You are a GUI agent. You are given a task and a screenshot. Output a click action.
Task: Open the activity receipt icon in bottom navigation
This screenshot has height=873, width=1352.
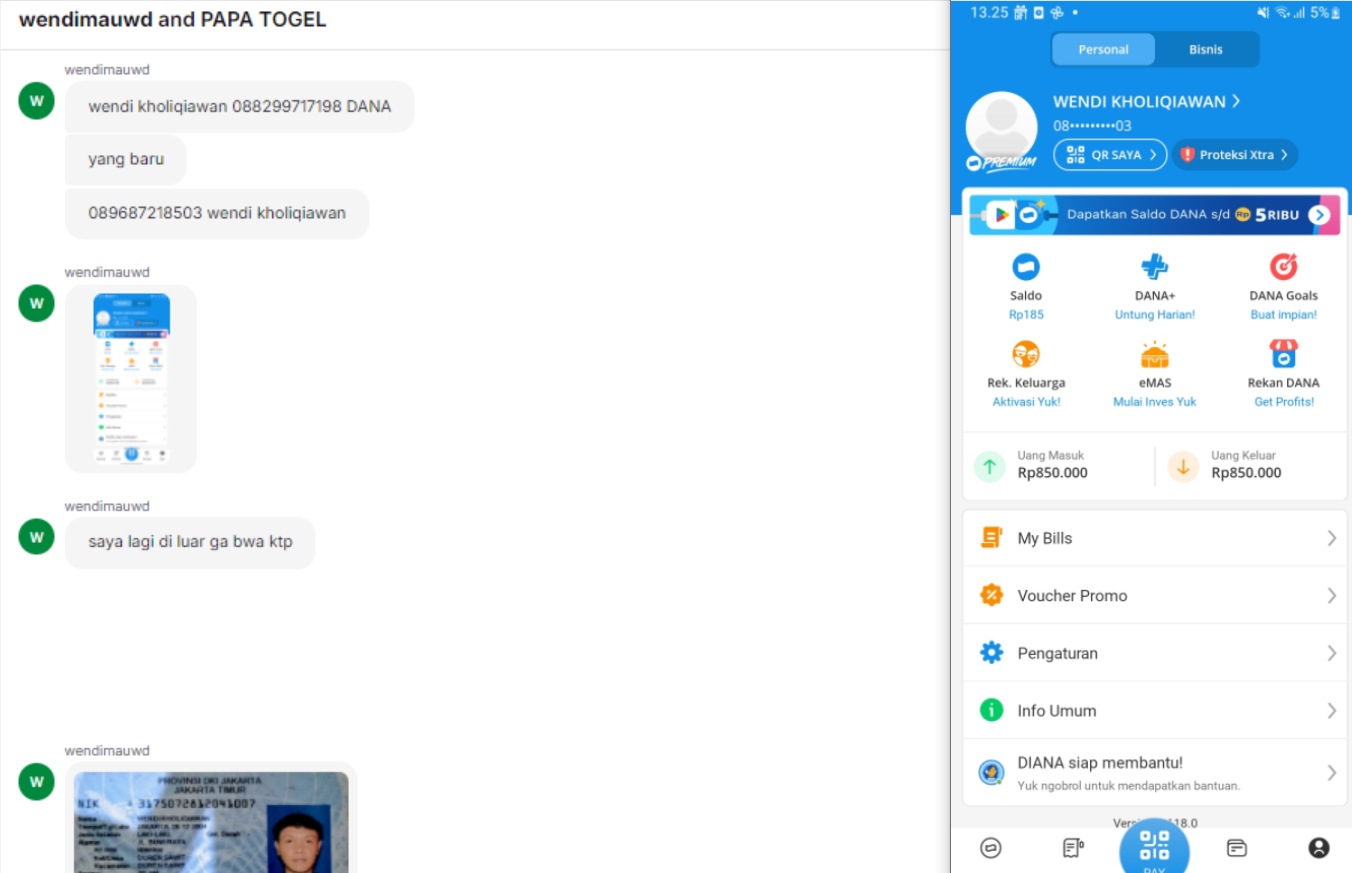click(x=1073, y=848)
